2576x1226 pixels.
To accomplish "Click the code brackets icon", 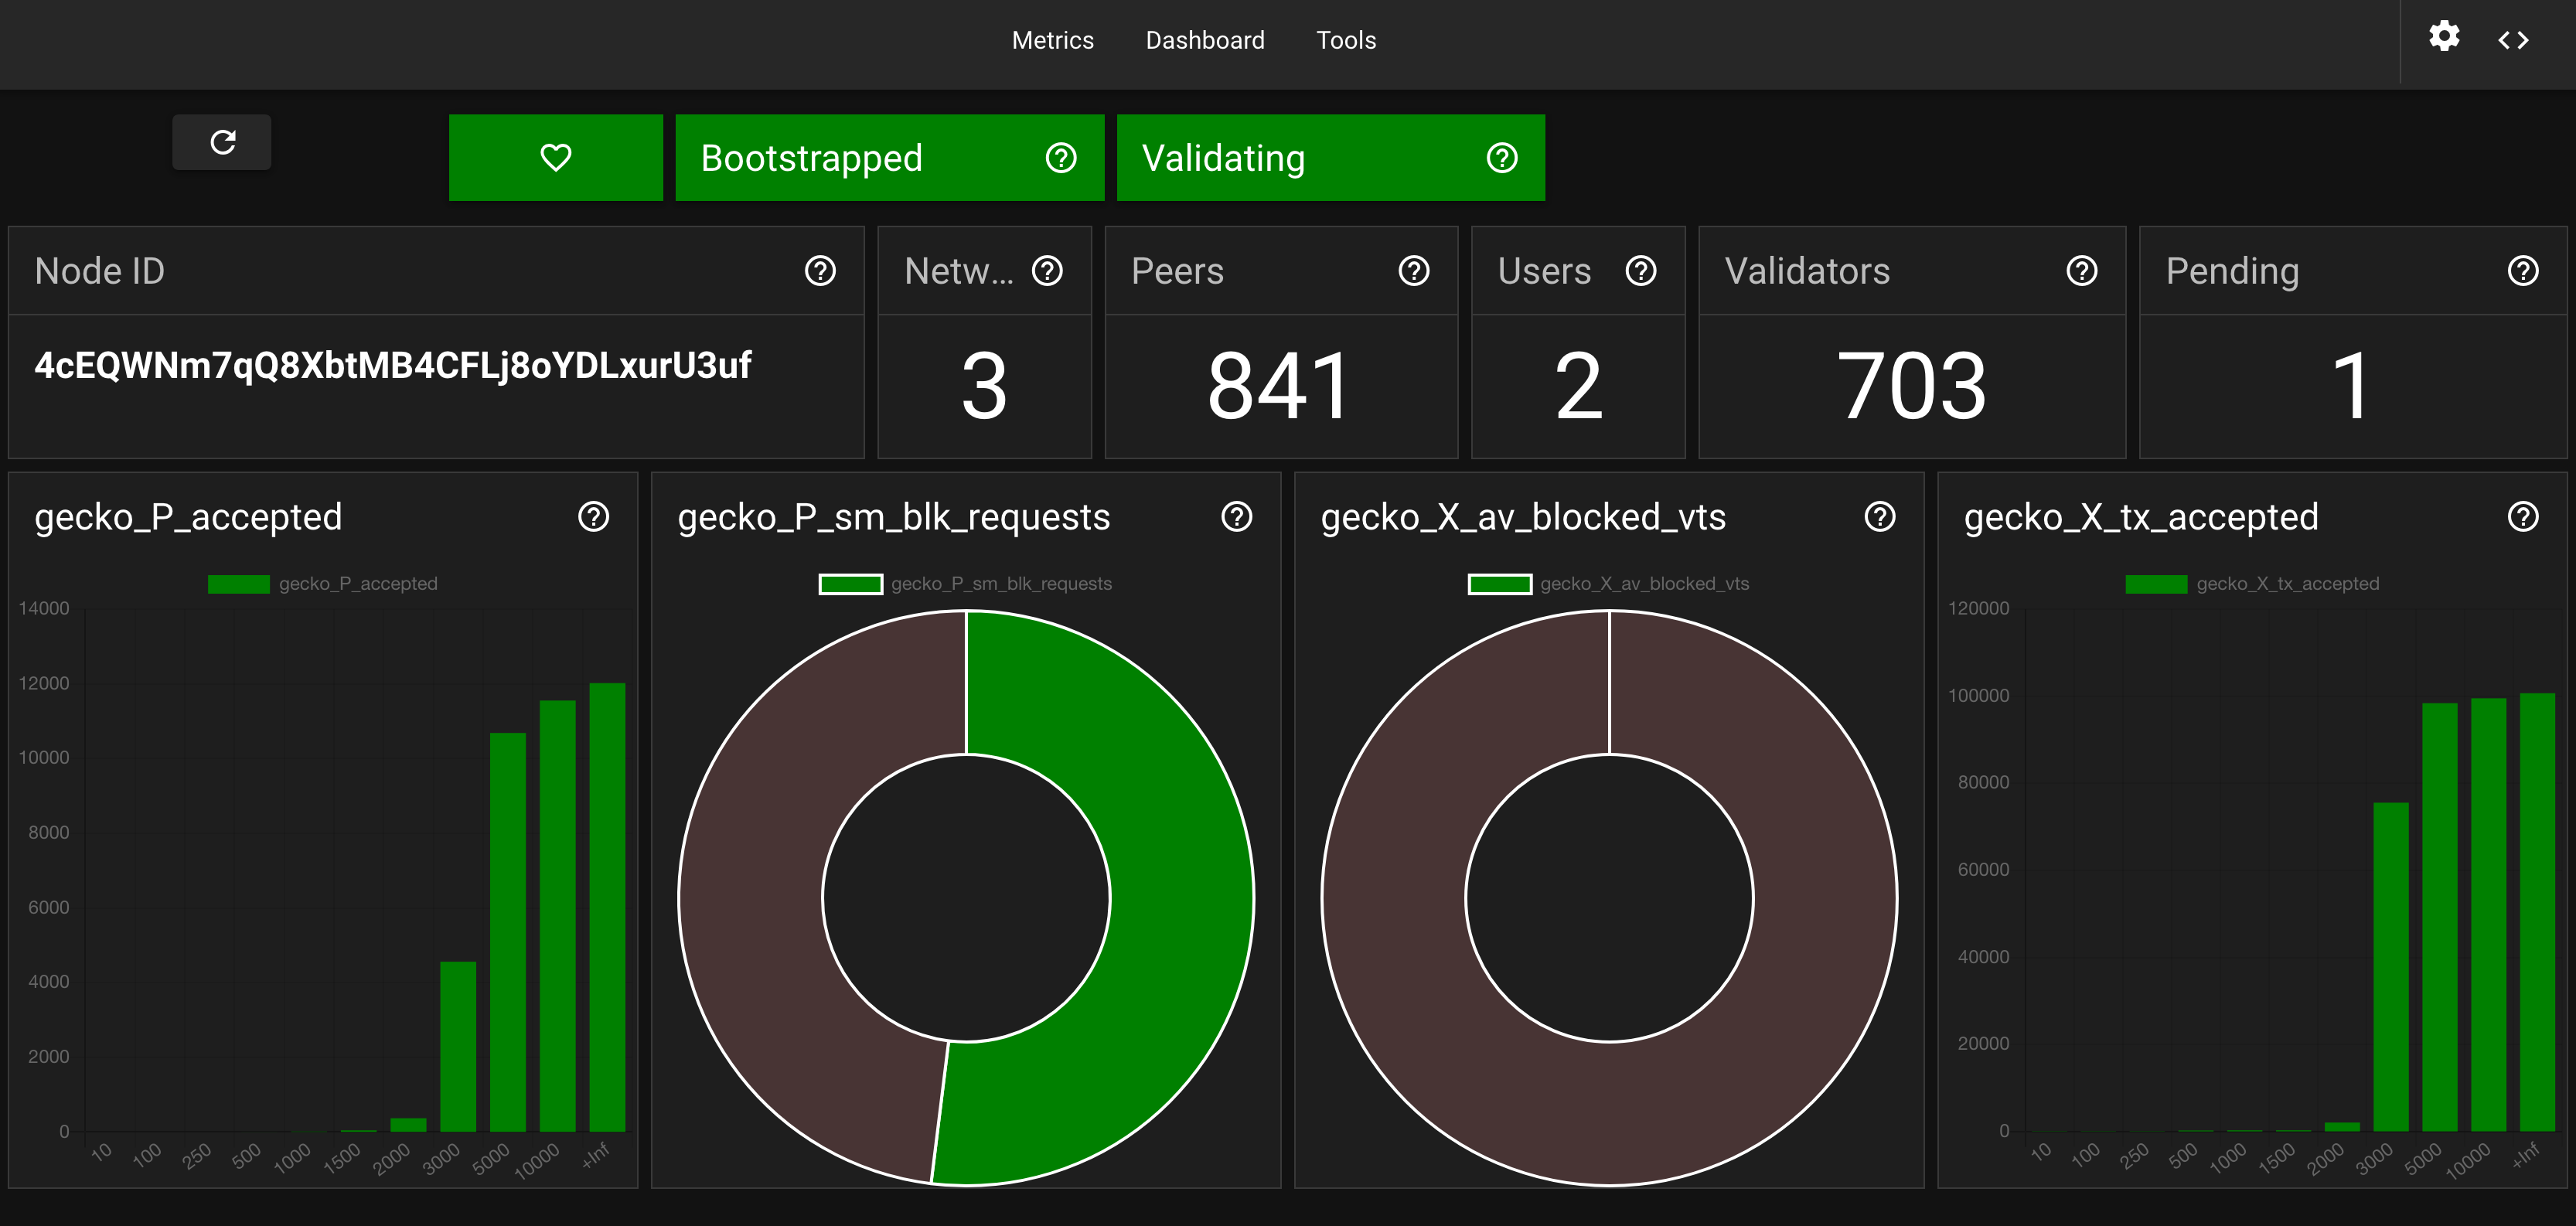I will [x=2513, y=40].
